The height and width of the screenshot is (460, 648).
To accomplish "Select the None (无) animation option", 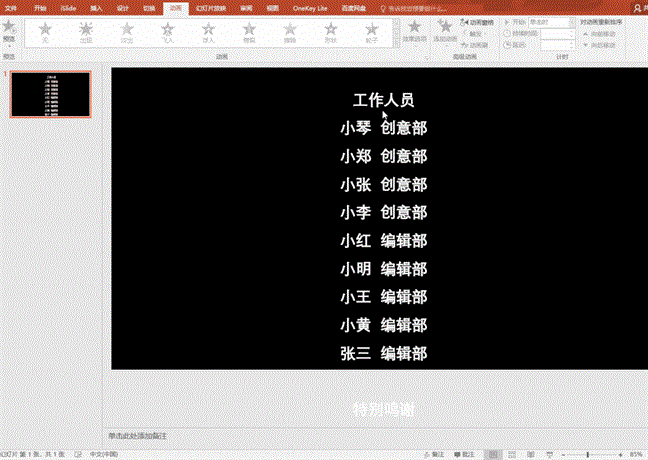I will coord(45,31).
